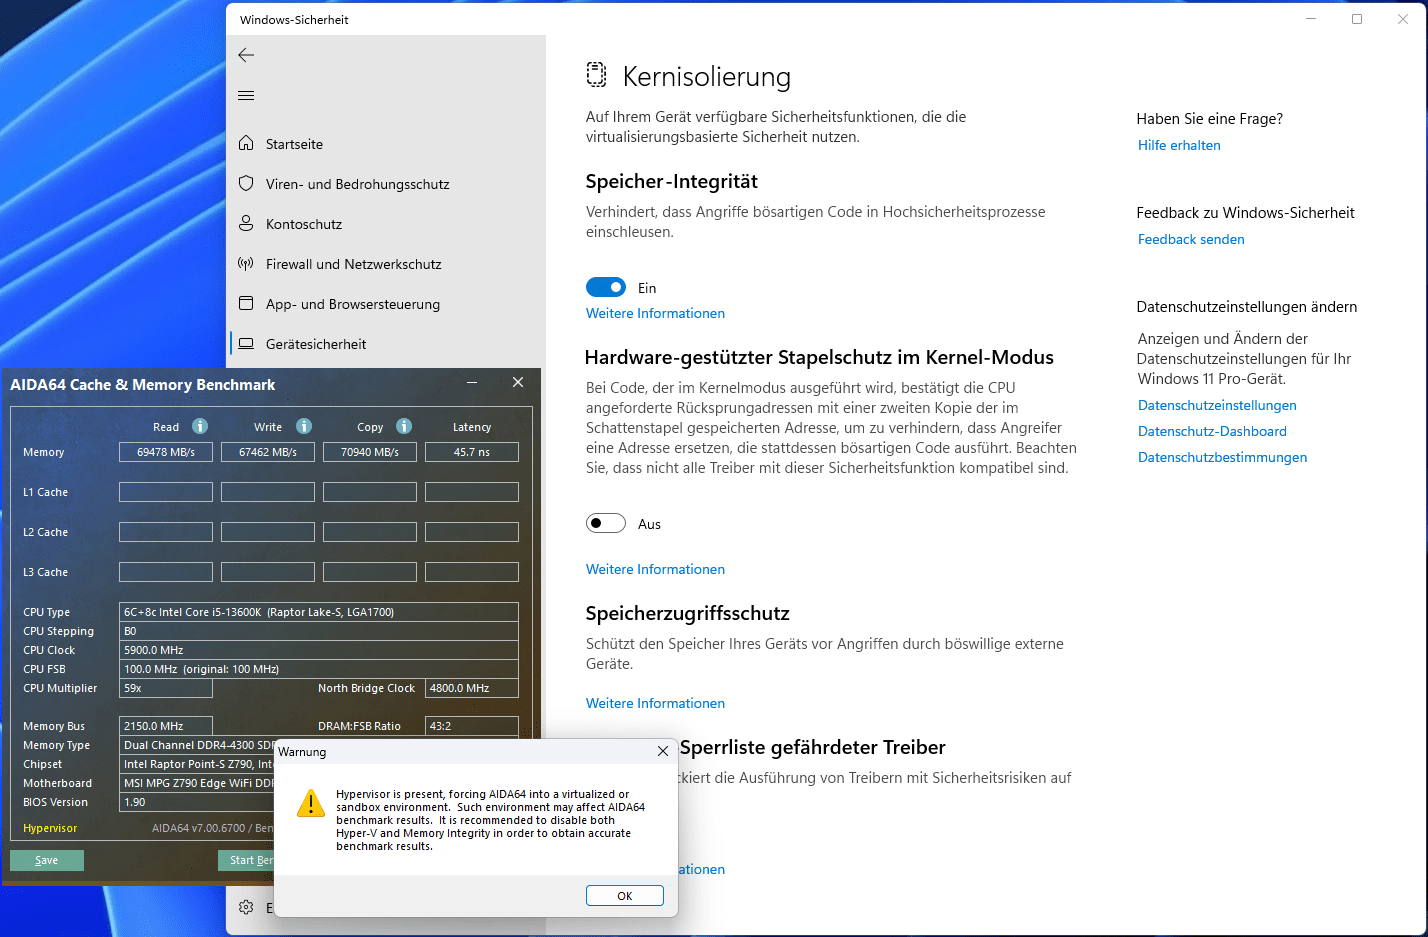Screen dimensions: 1428x937
Task: Turn off Speicher-Integrität toggle
Action: tap(606, 287)
